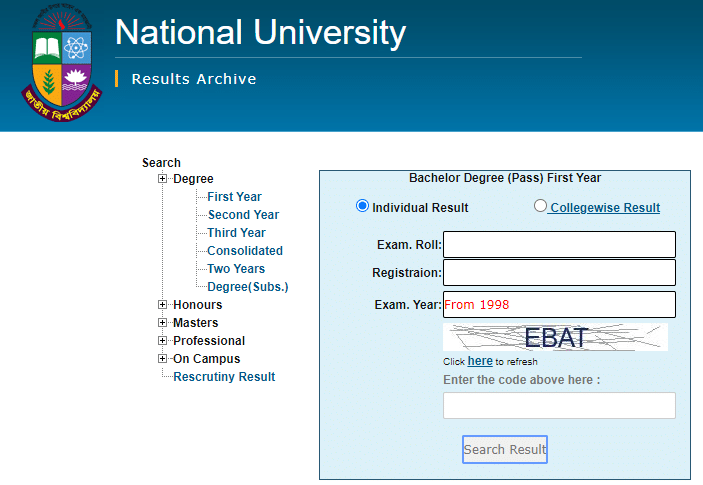This screenshot has width=703, height=485.
Task: Click the Exam. Year input field
Action: [x=559, y=304]
